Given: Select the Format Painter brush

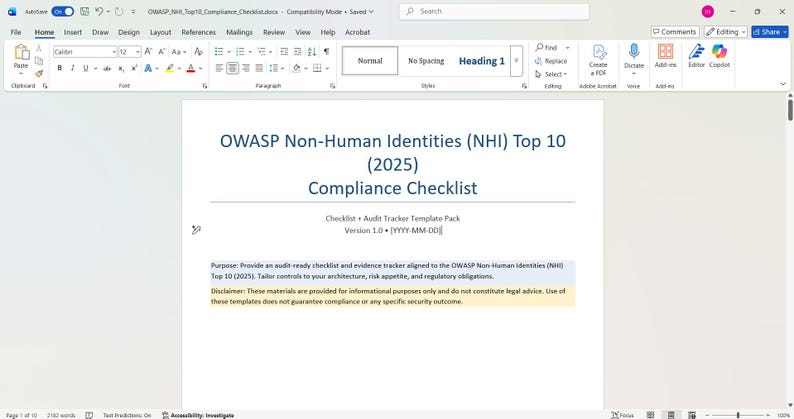Looking at the screenshot, I should point(39,73).
